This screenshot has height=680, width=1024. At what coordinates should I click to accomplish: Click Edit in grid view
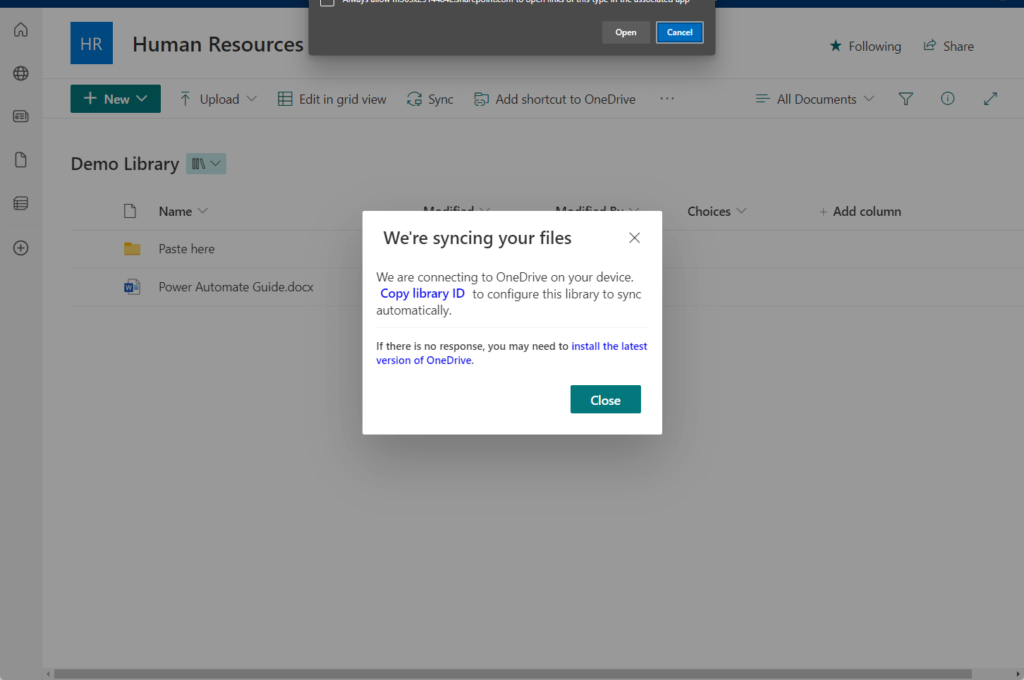pos(332,99)
